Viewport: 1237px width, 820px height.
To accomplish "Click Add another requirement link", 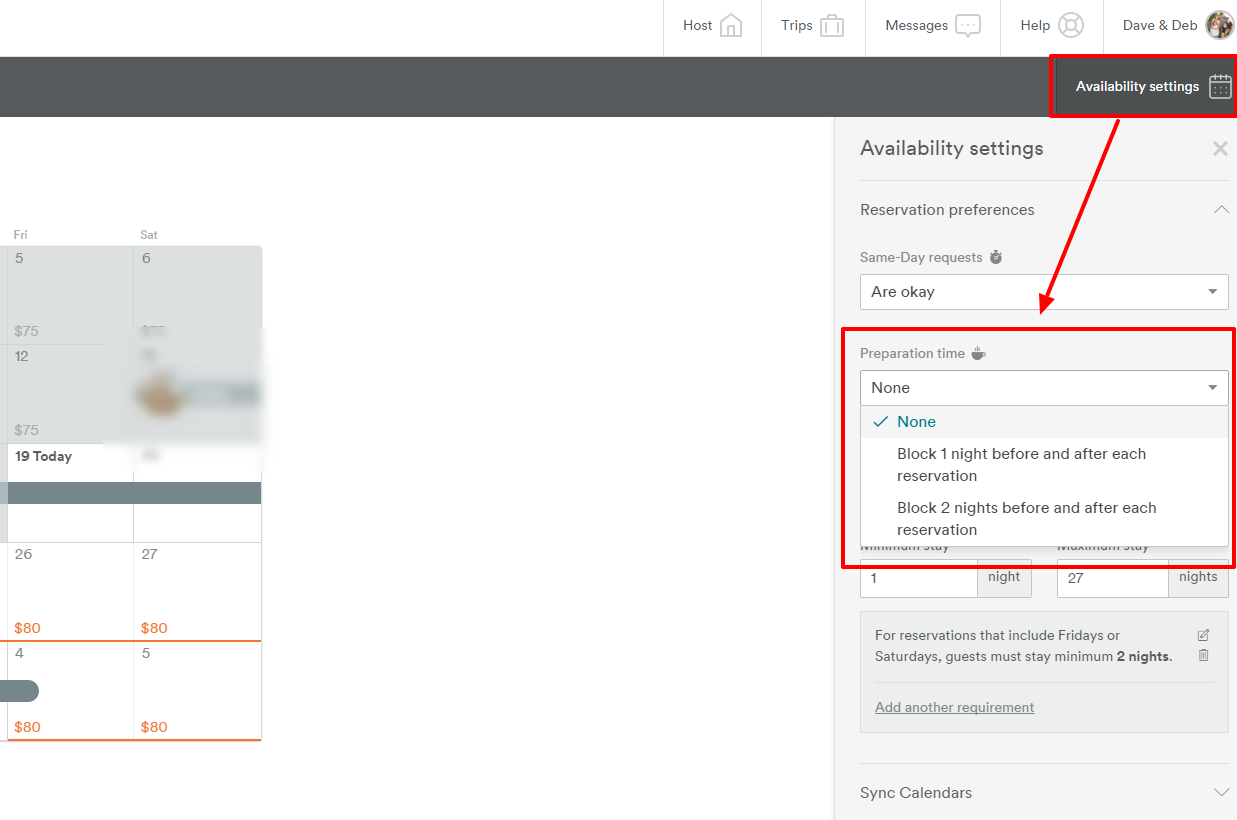I will [x=954, y=707].
